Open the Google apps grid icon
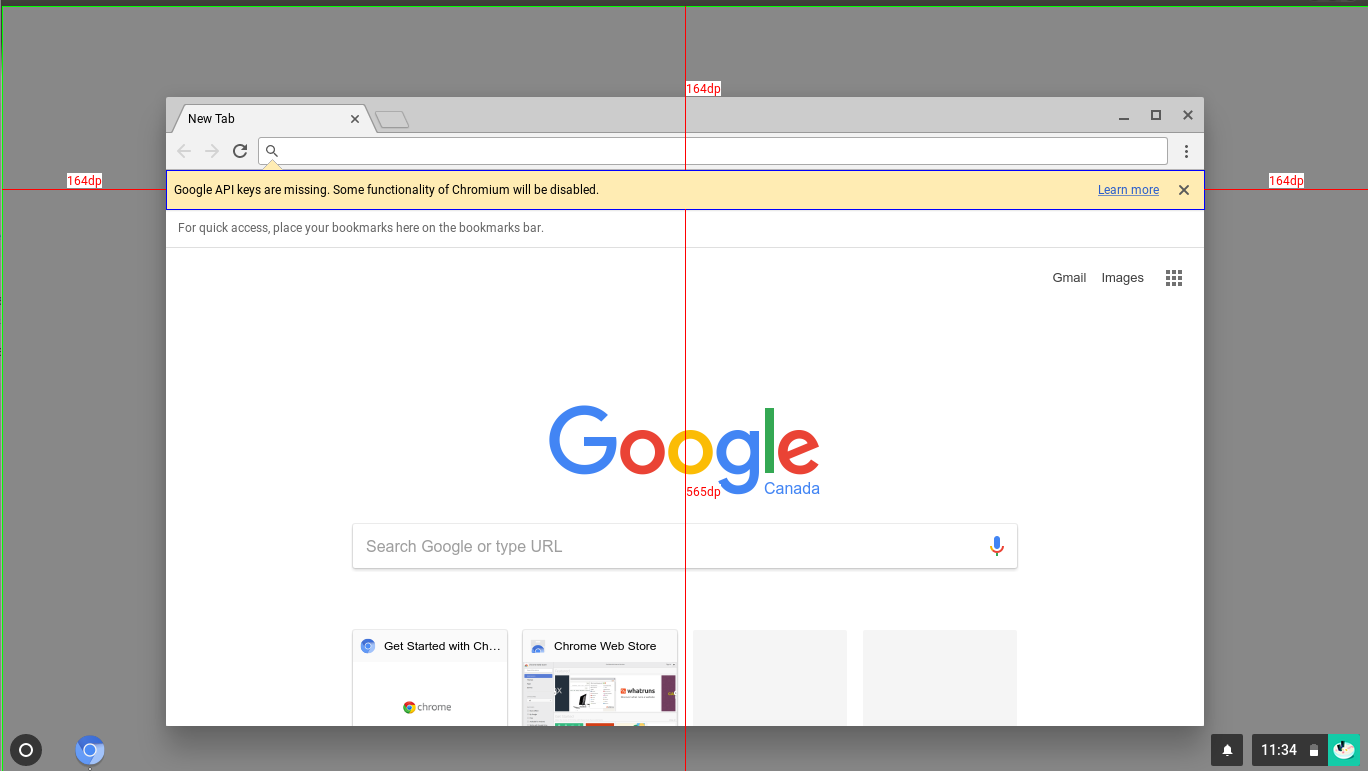The image size is (1368, 771). 1174,278
